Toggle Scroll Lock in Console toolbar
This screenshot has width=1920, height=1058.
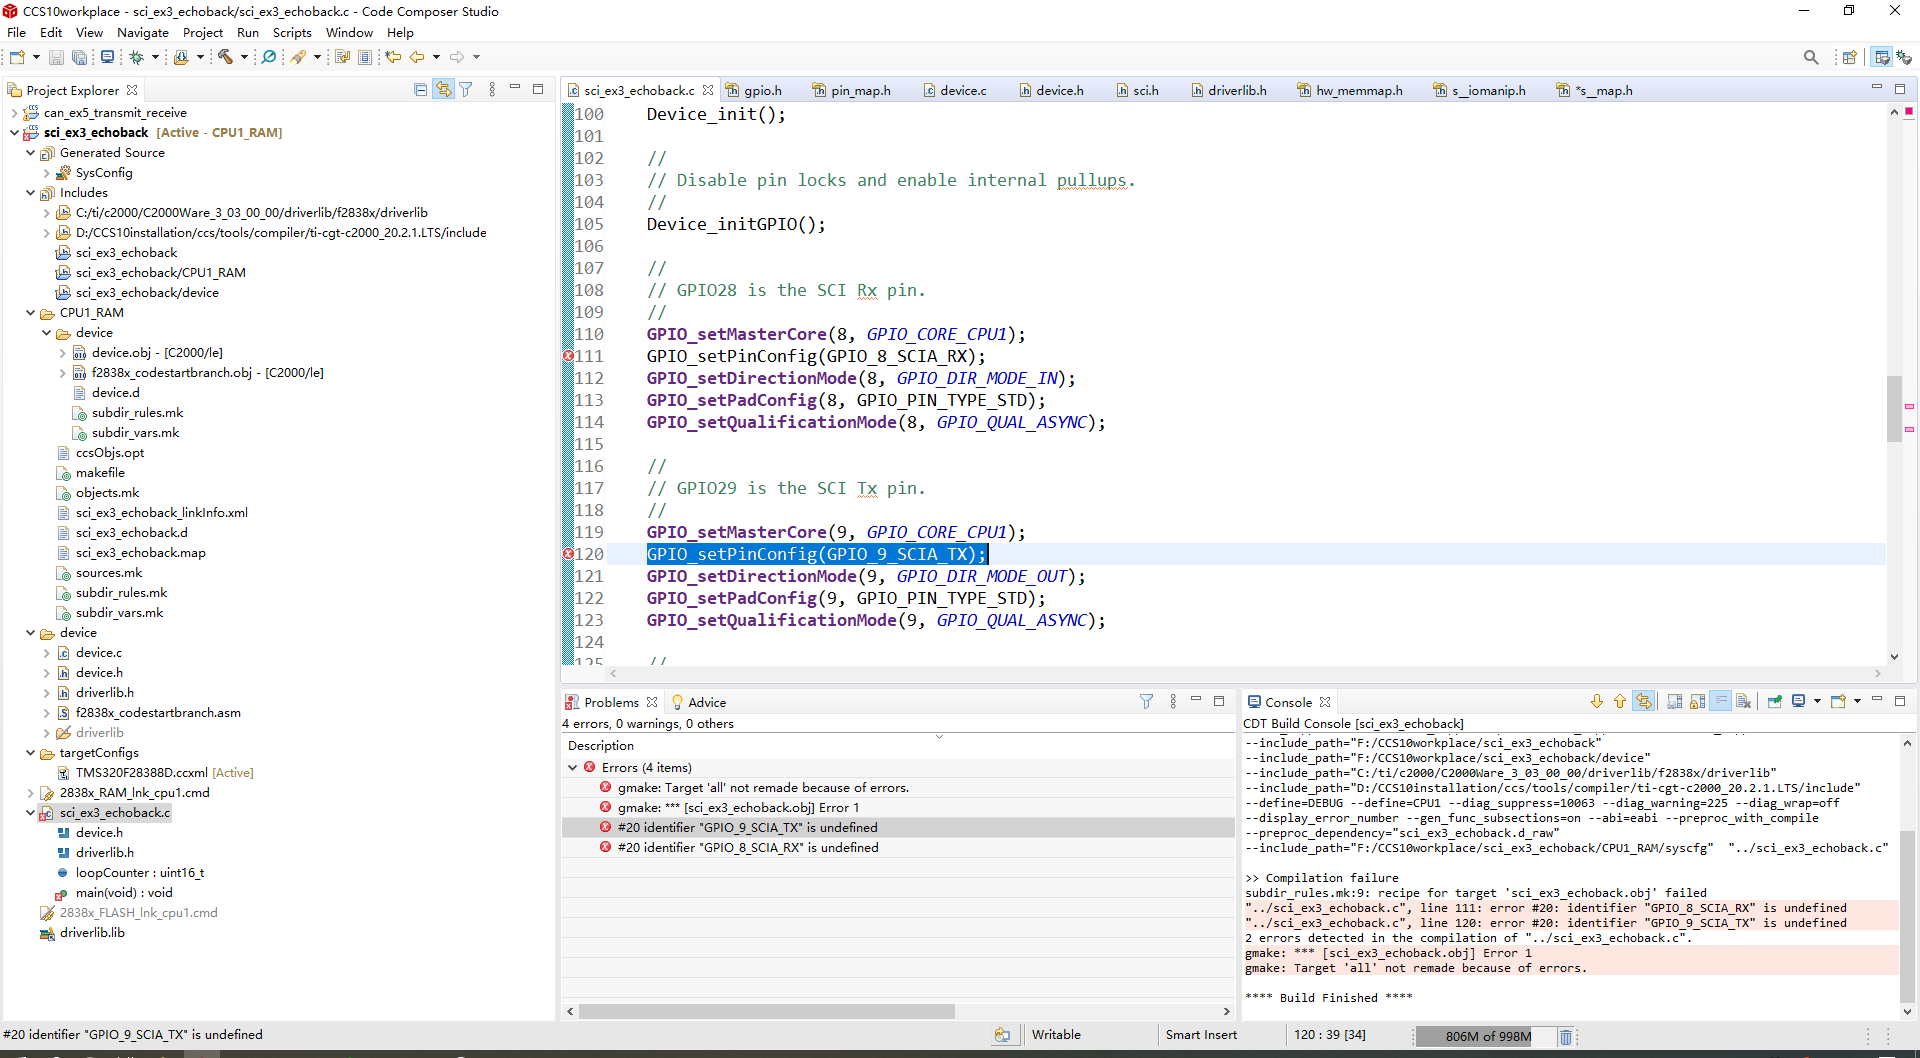pyautogui.click(x=1697, y=702)
